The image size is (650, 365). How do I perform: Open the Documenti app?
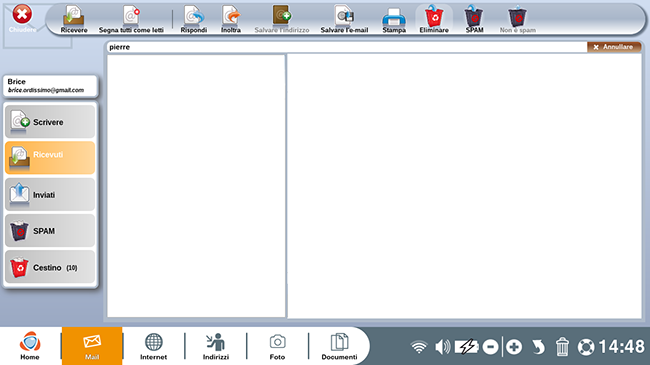point(339,346)
